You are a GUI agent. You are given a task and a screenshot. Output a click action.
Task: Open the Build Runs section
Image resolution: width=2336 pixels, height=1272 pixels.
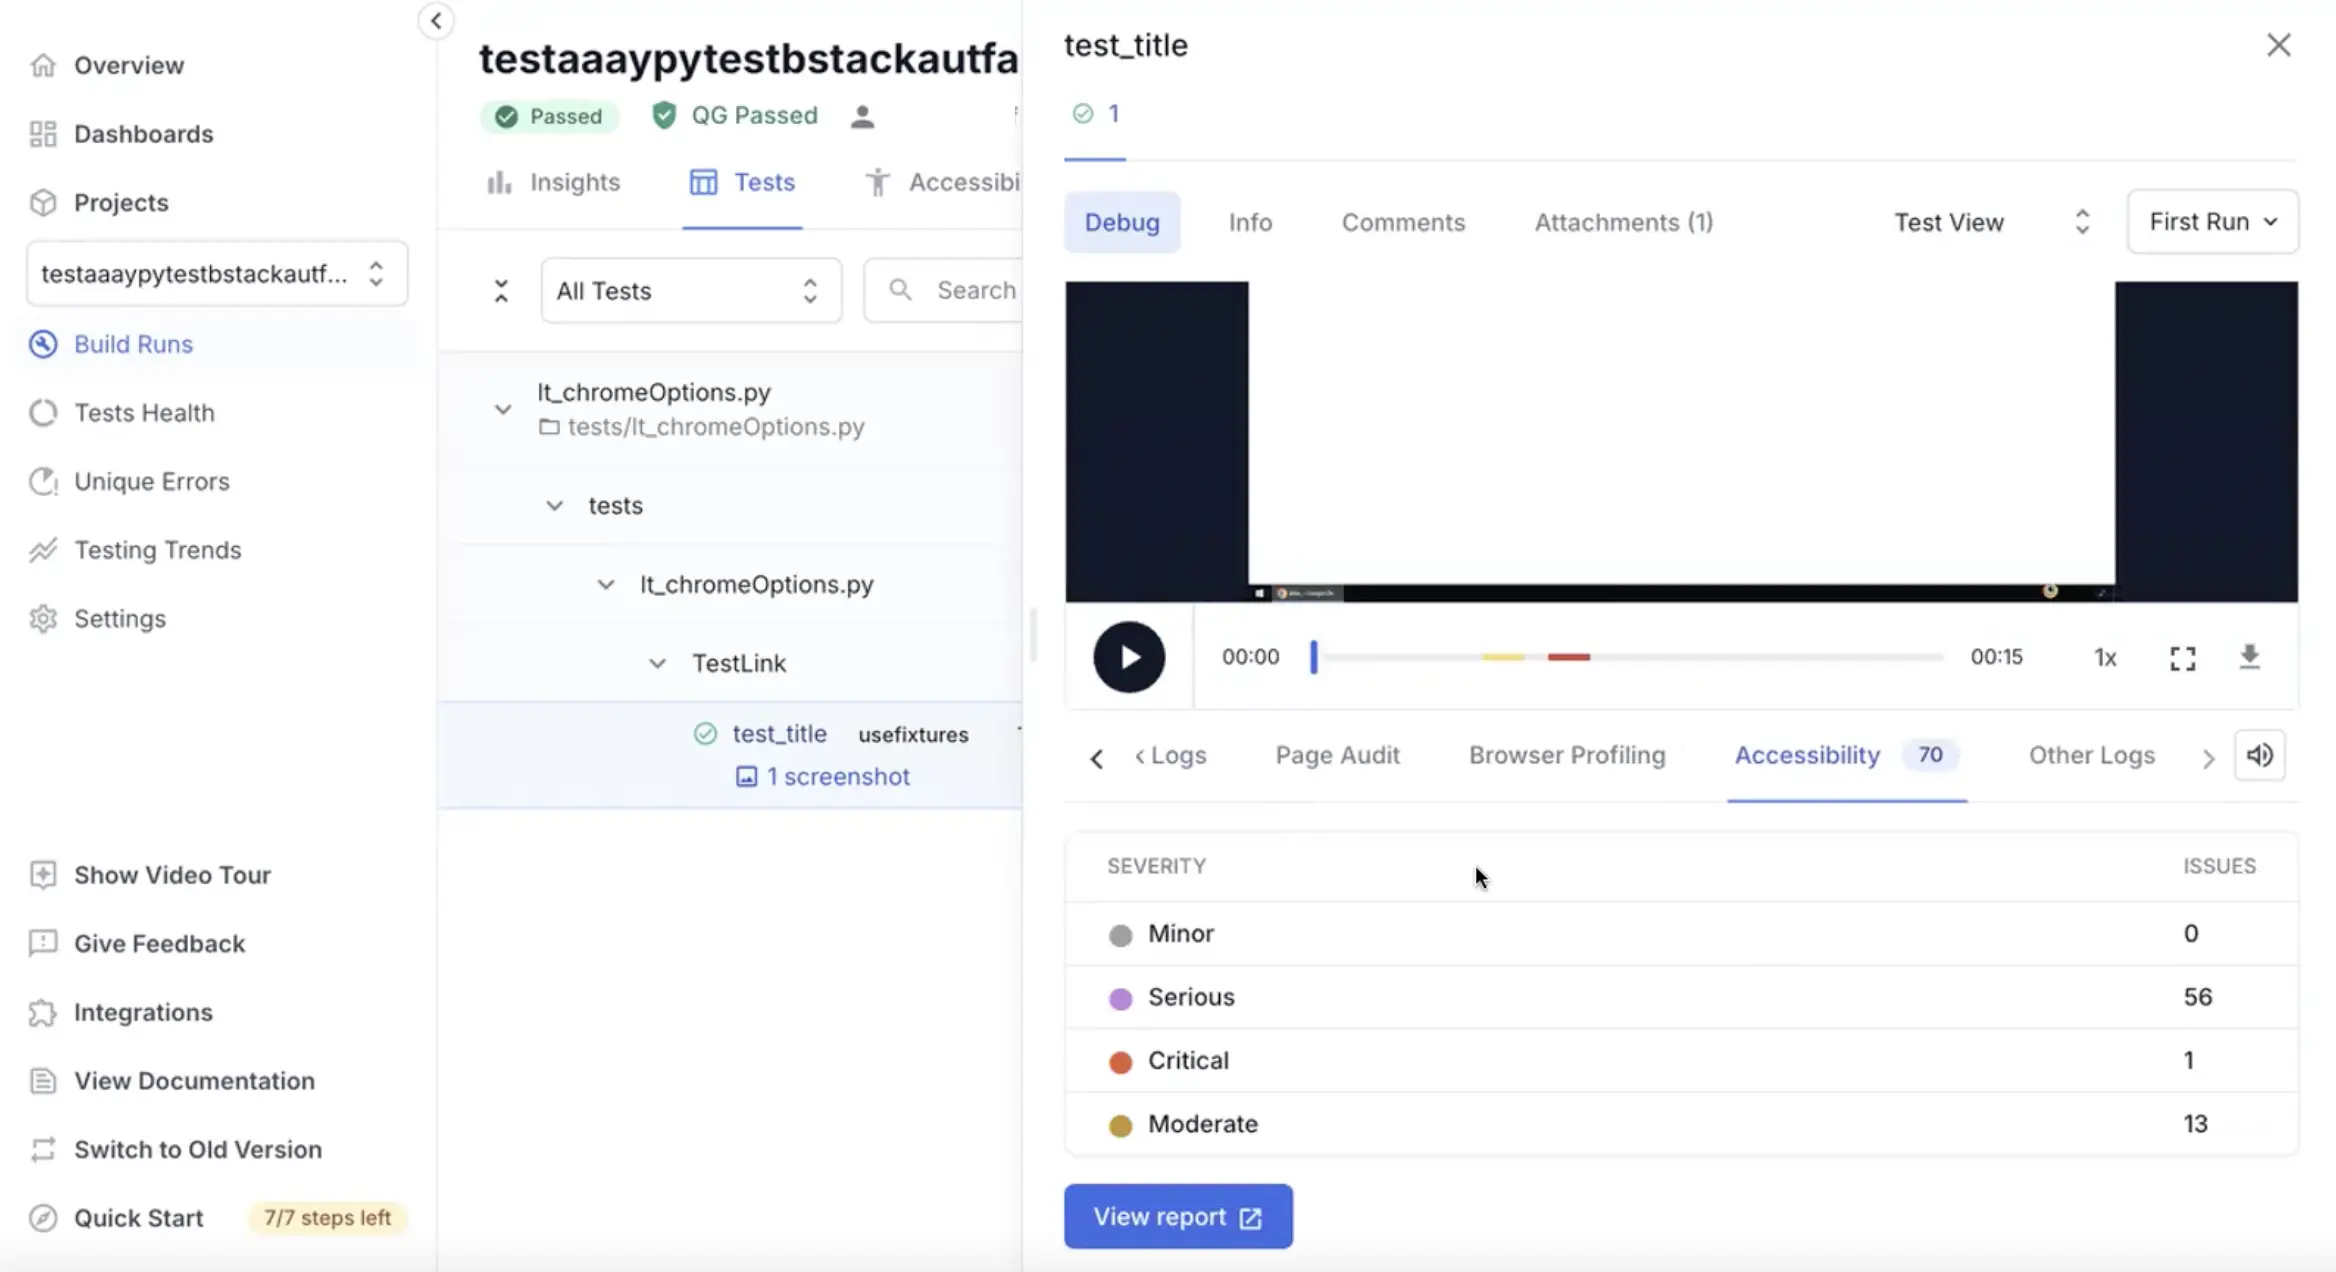click(x=133, y=344)
